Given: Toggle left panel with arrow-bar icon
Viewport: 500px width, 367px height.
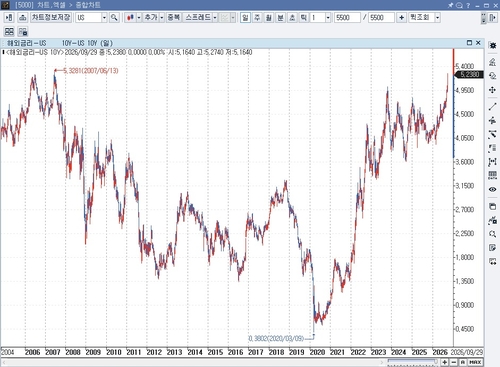Looking at the screenshot, I should point(9,17).
